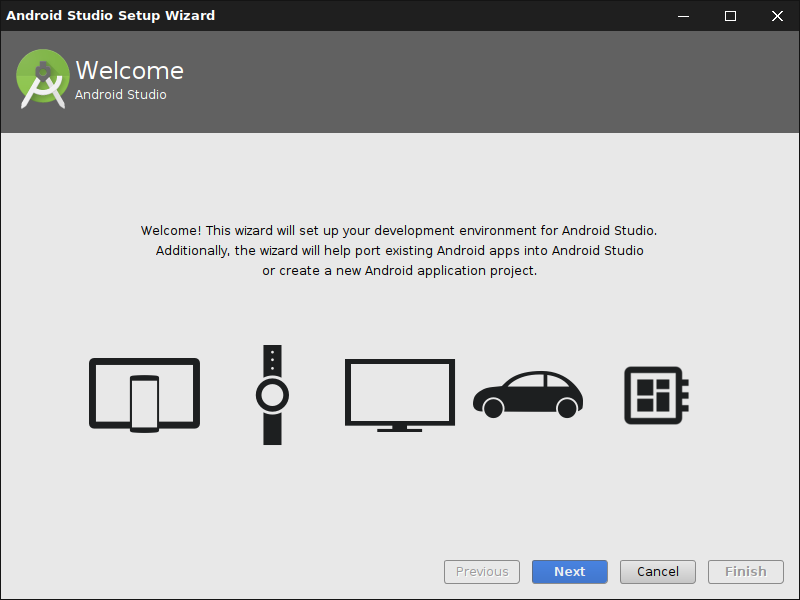Close the Android Studio Setup Wizard
The image size is (800, 600).
point(776,16)
